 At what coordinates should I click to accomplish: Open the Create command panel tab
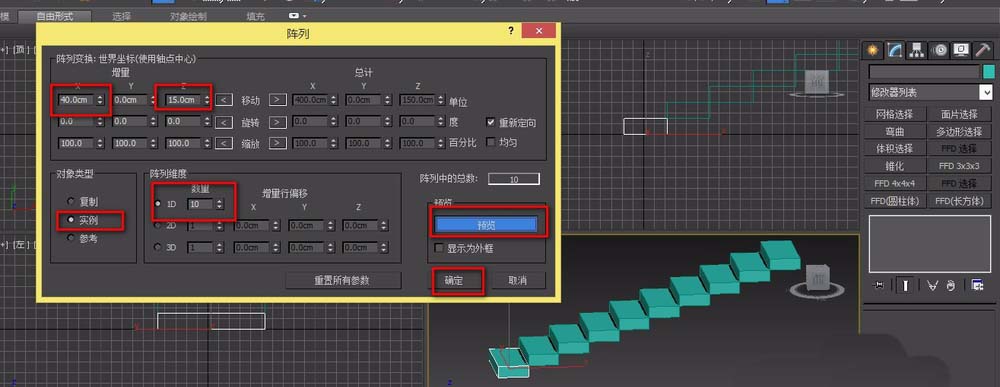coord(872,50)
